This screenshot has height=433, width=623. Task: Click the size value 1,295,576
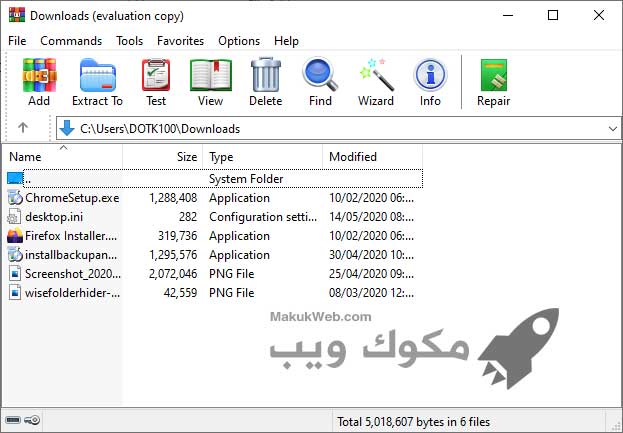point(173,255)
